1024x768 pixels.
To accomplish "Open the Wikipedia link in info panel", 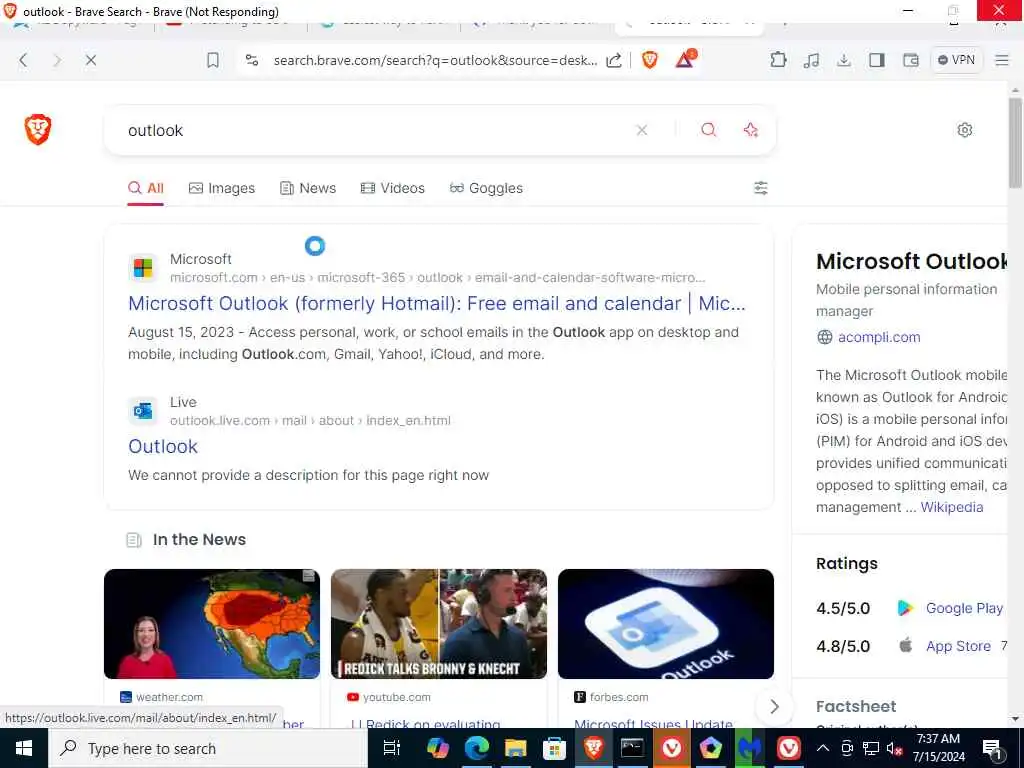I will [952, 507].
